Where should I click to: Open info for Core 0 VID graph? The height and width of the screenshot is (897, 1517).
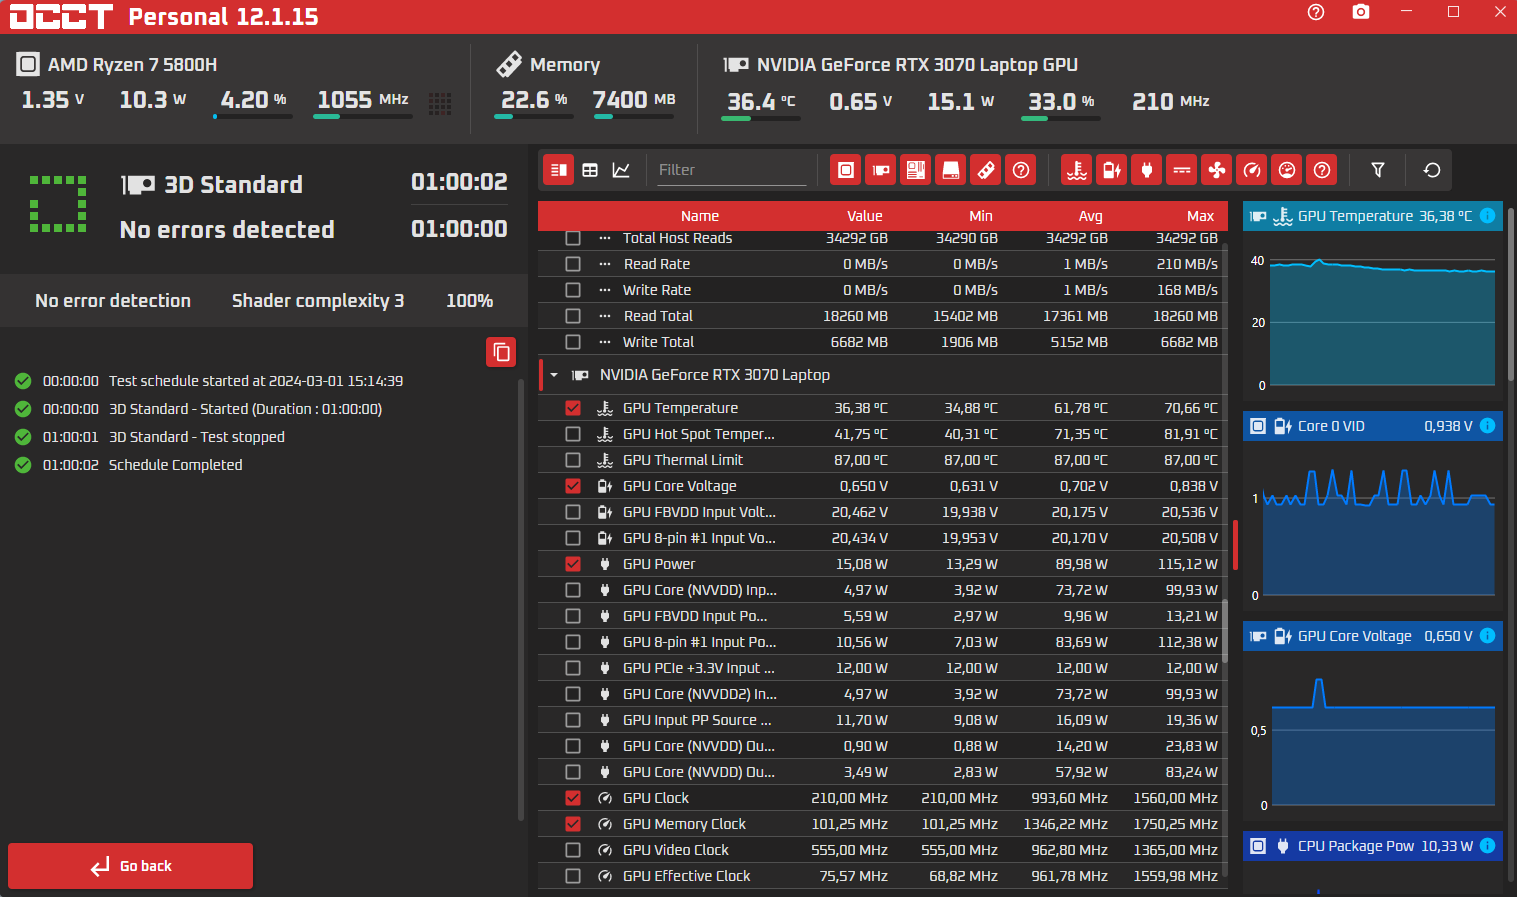click(x=1487, y=426)
